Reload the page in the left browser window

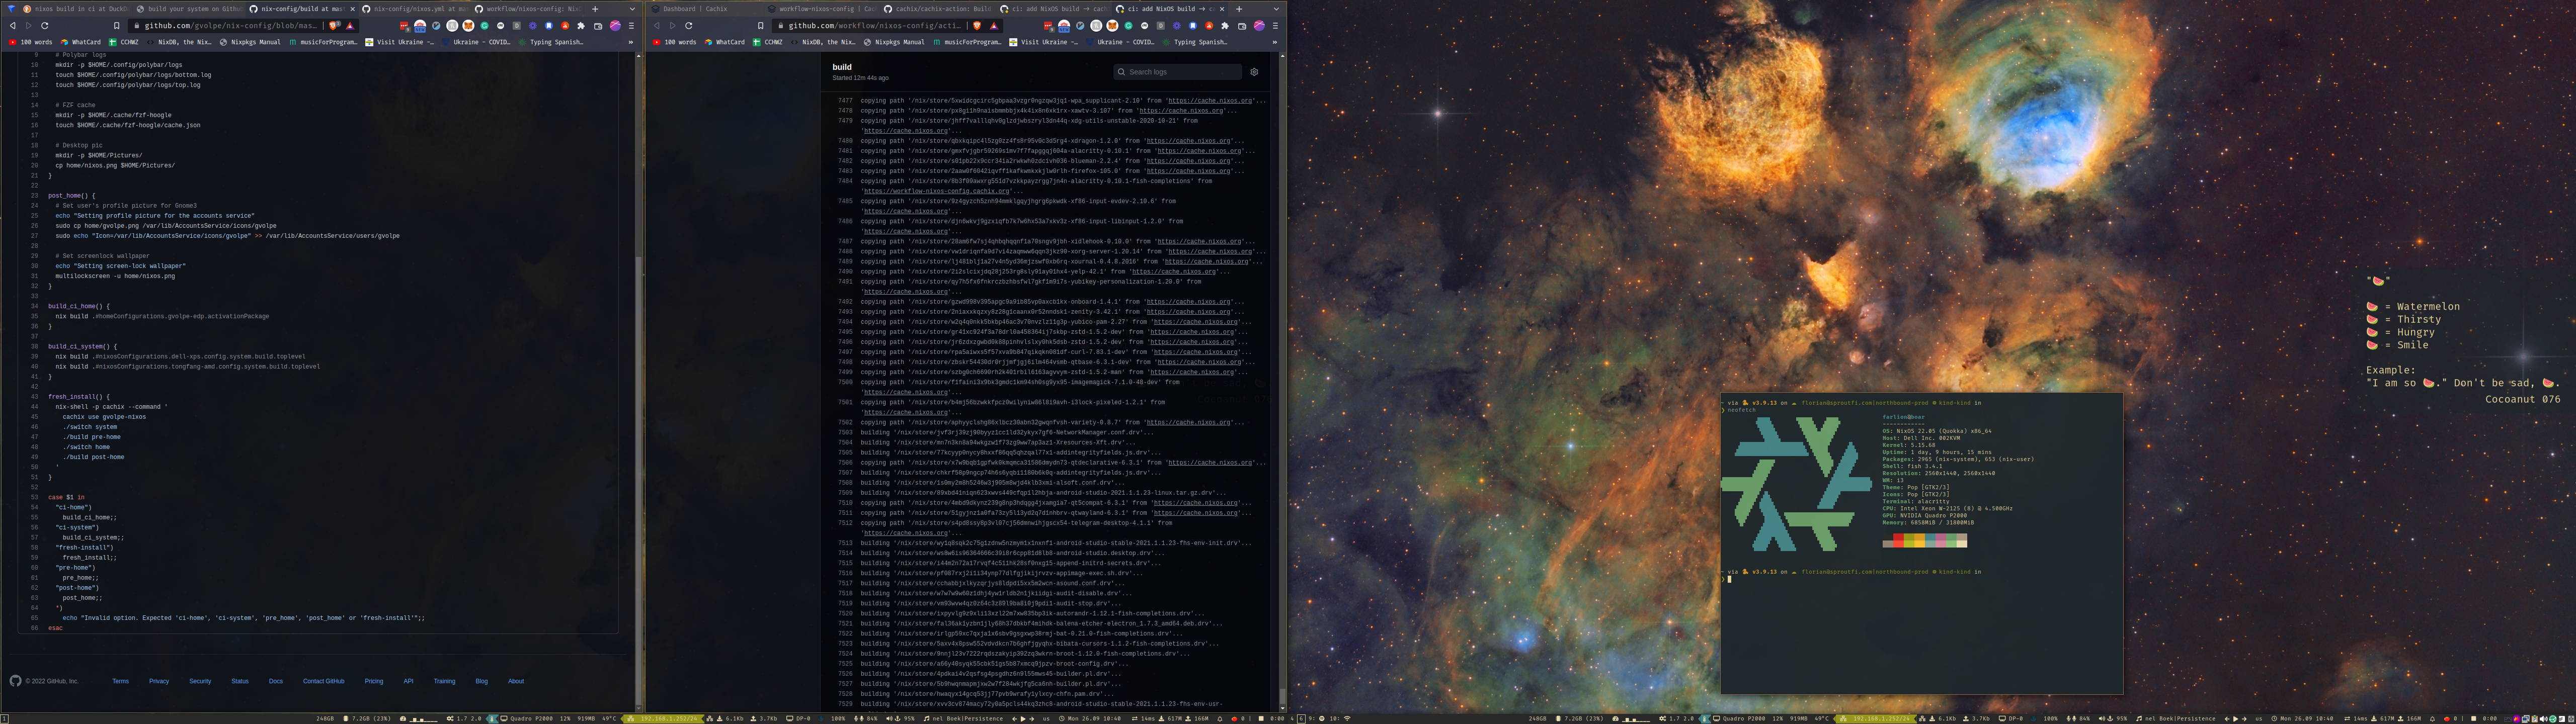point(44,26)
